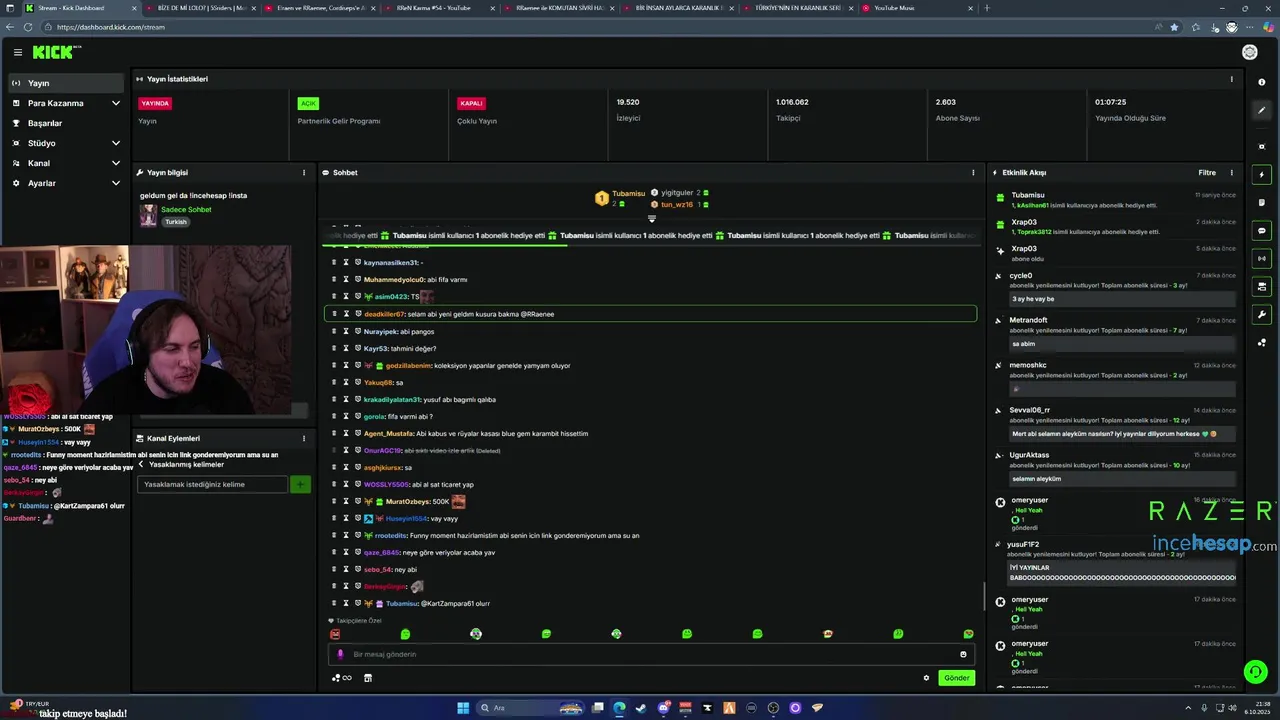1280x720 pixels.
Task: Open the Windows Start menu
Action: pyautogui.click(x=463, y=708)
